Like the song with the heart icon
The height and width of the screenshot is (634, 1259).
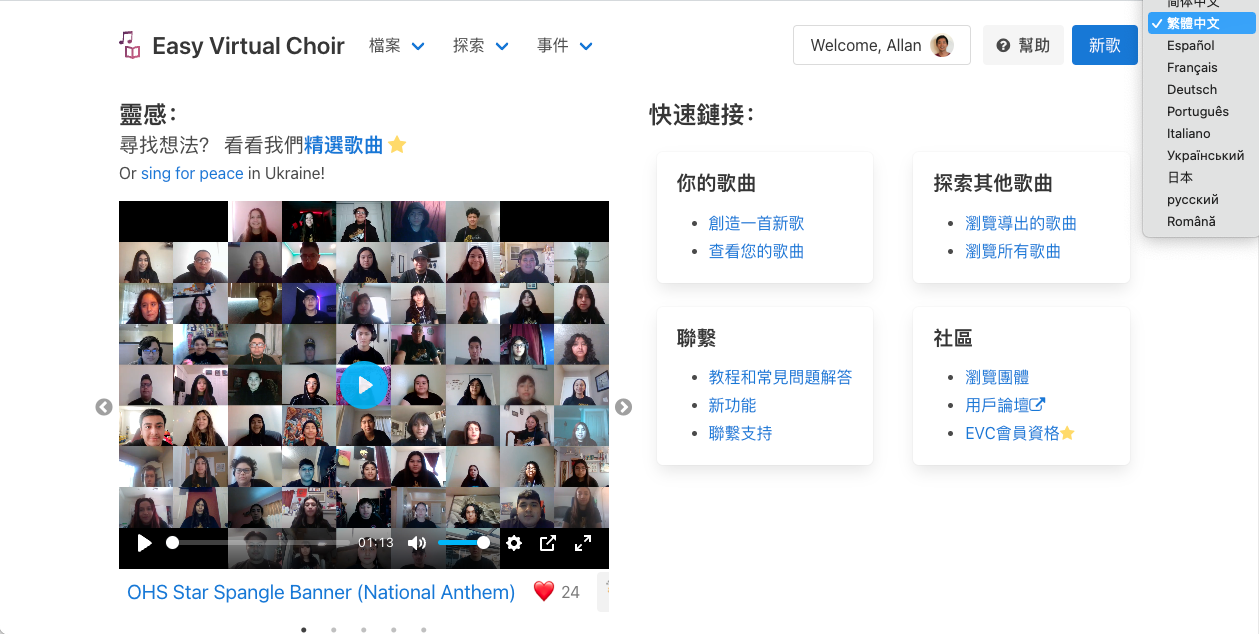point(544,592)
